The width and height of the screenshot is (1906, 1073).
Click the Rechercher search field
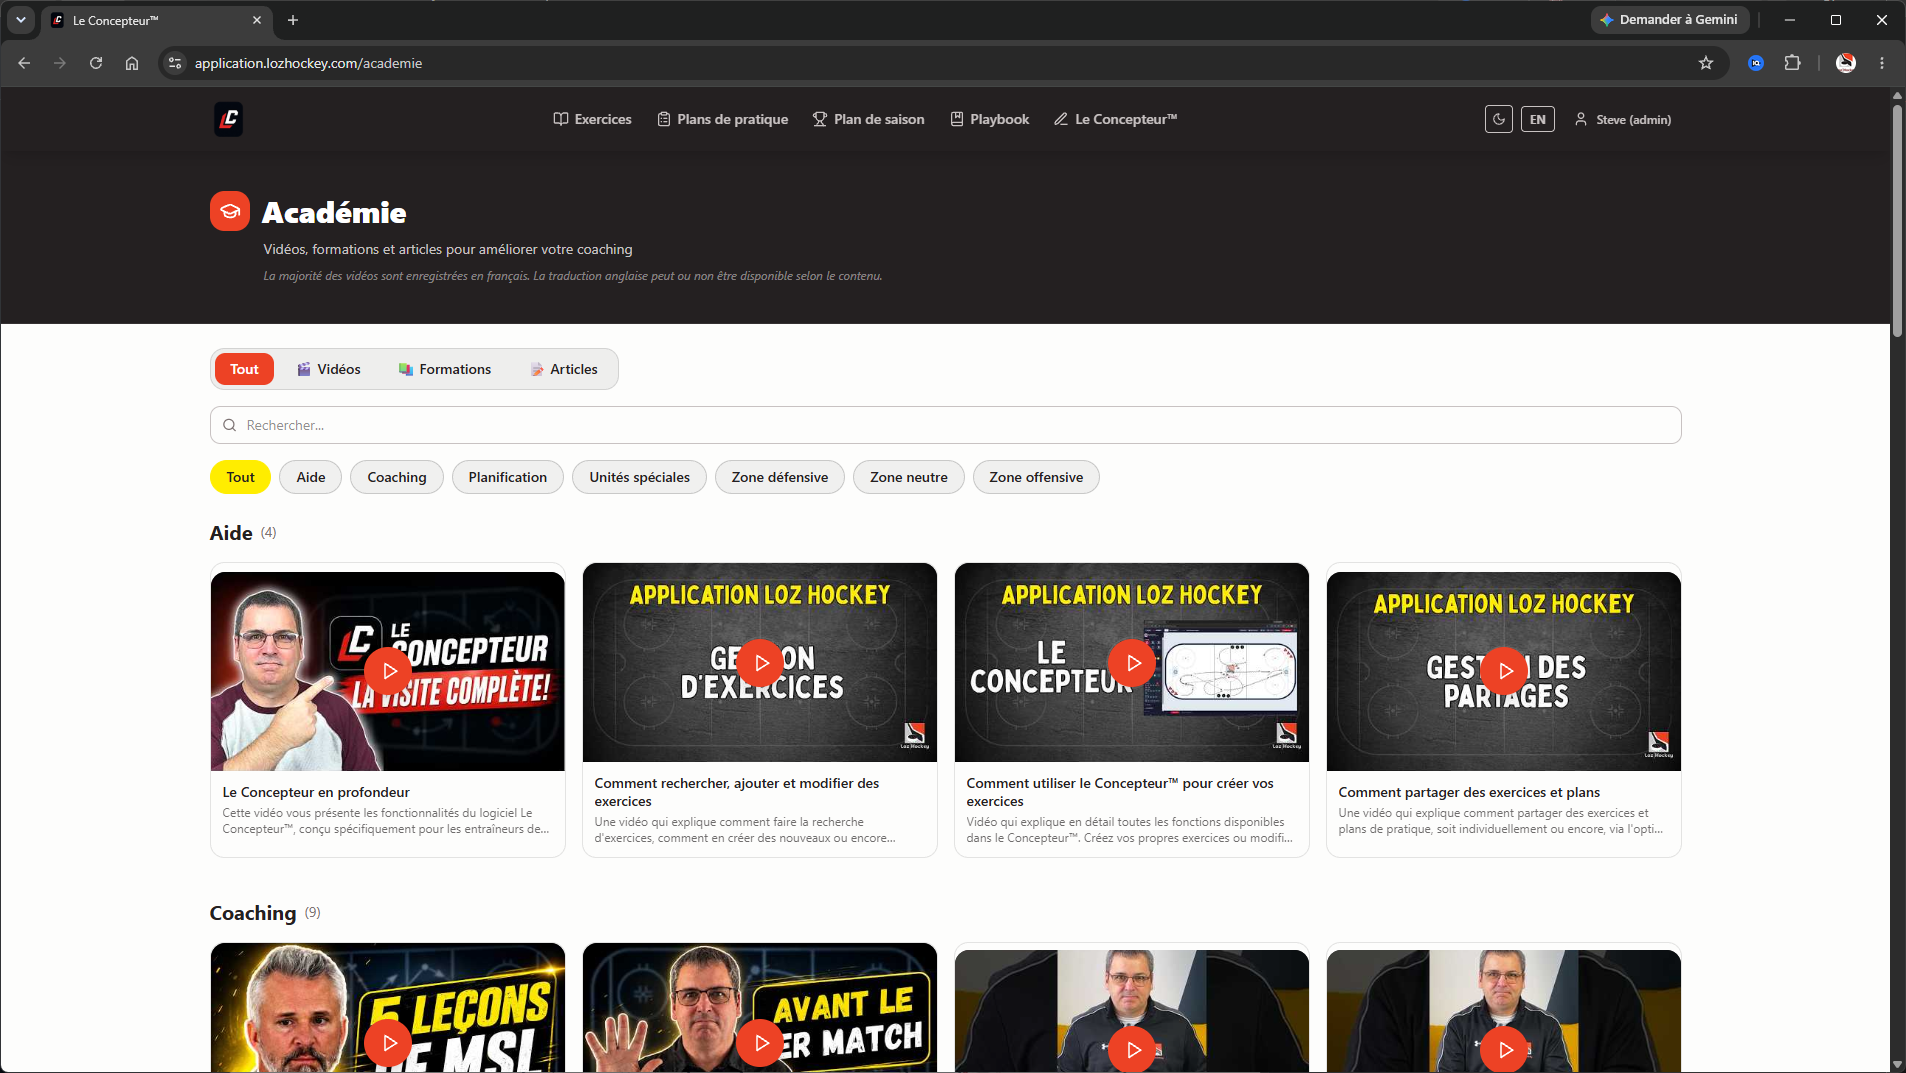point(945,425)
